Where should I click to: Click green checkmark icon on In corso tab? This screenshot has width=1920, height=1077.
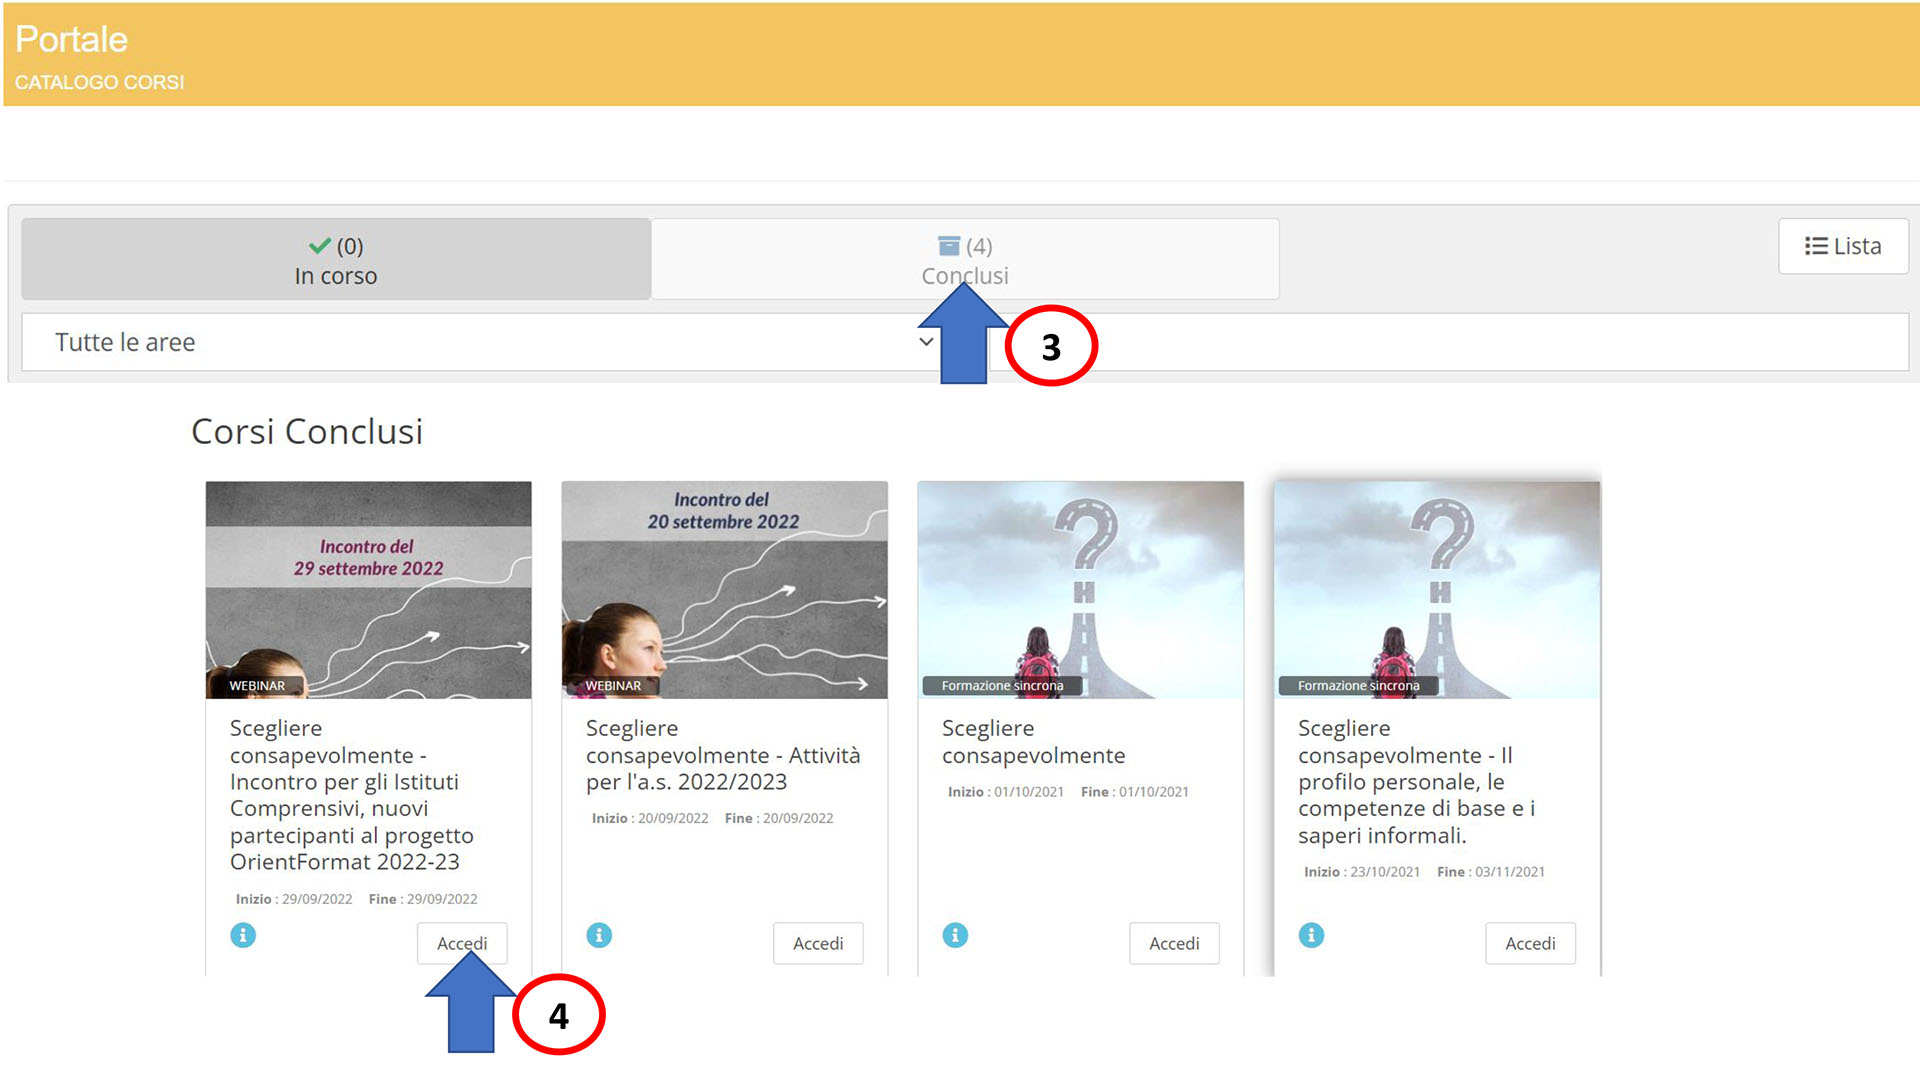(x=320, y=246)
